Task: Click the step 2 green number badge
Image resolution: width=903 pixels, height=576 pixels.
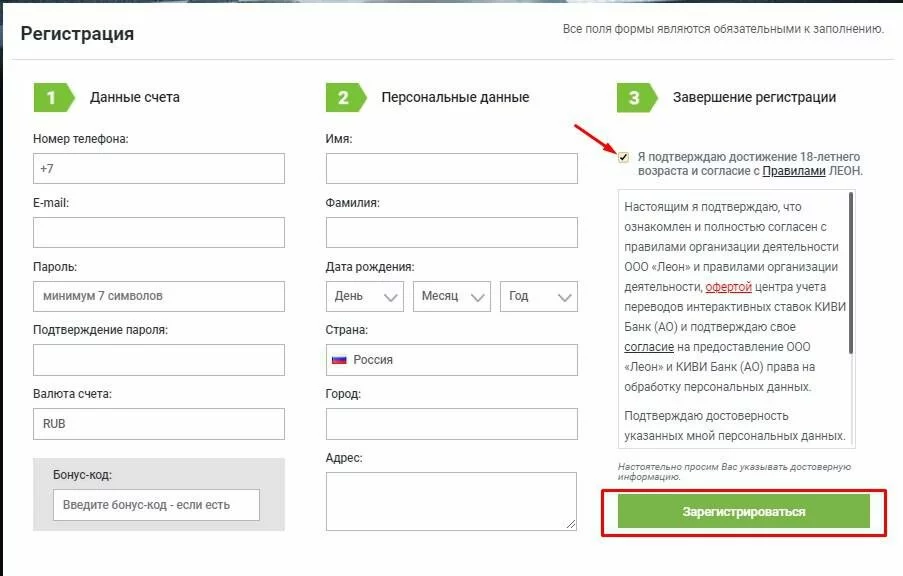Action: point(343,97)
